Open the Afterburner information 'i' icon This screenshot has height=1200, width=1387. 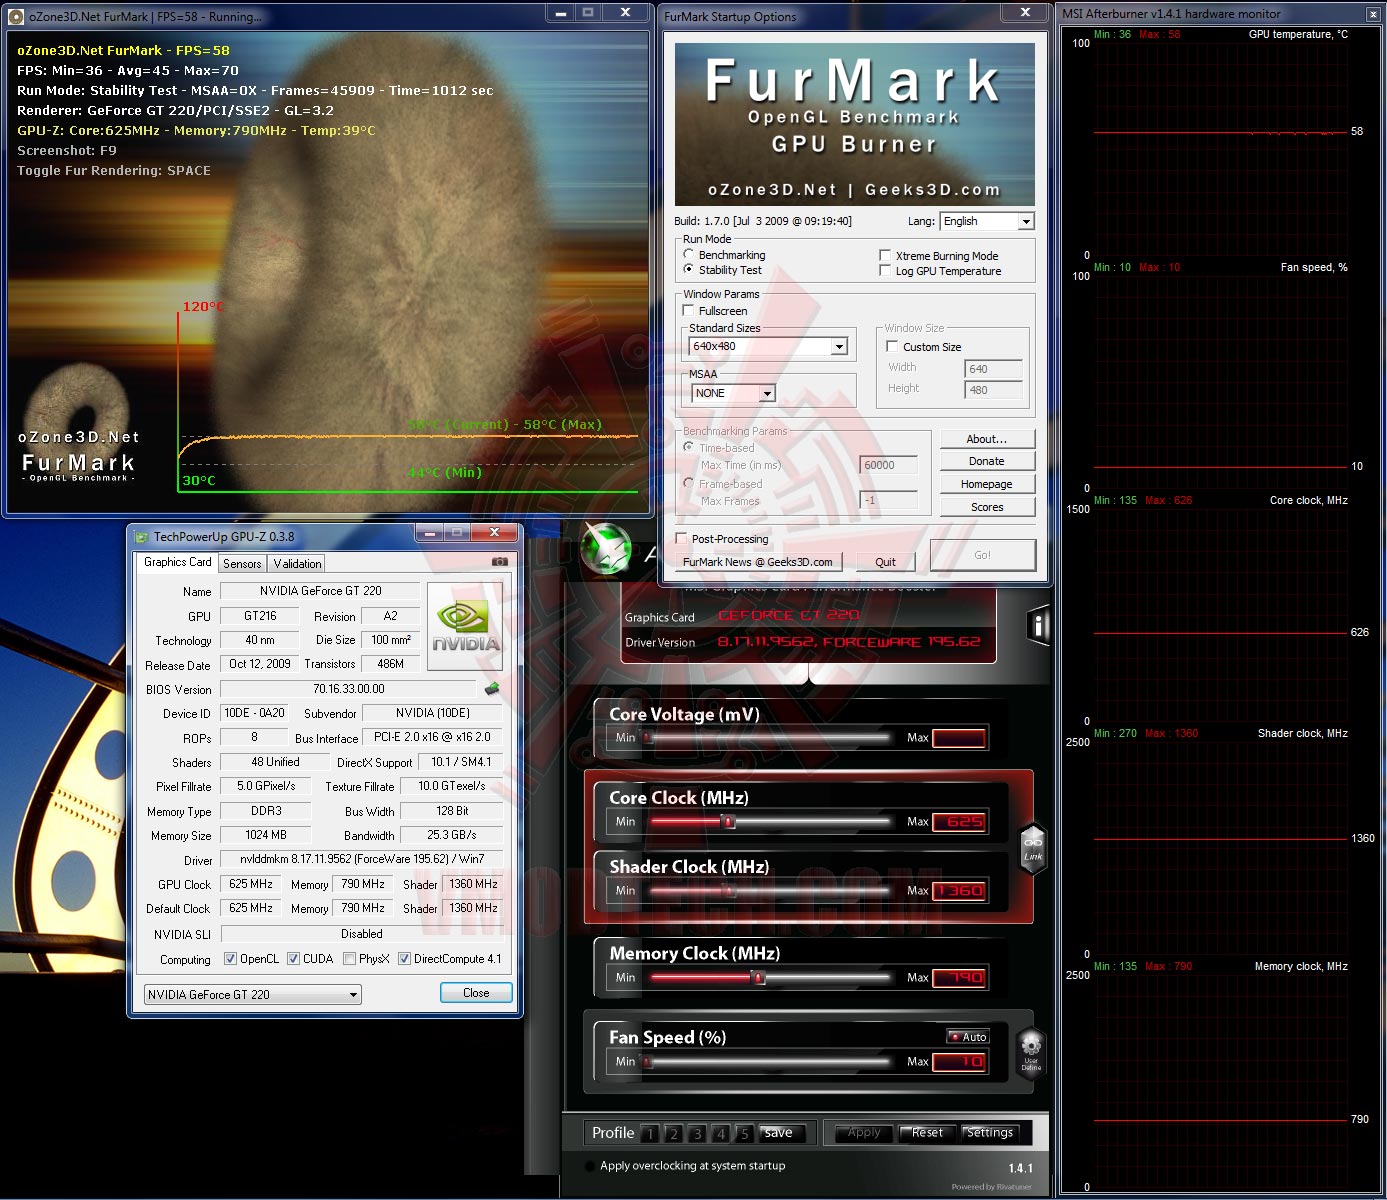(1039, 626)
